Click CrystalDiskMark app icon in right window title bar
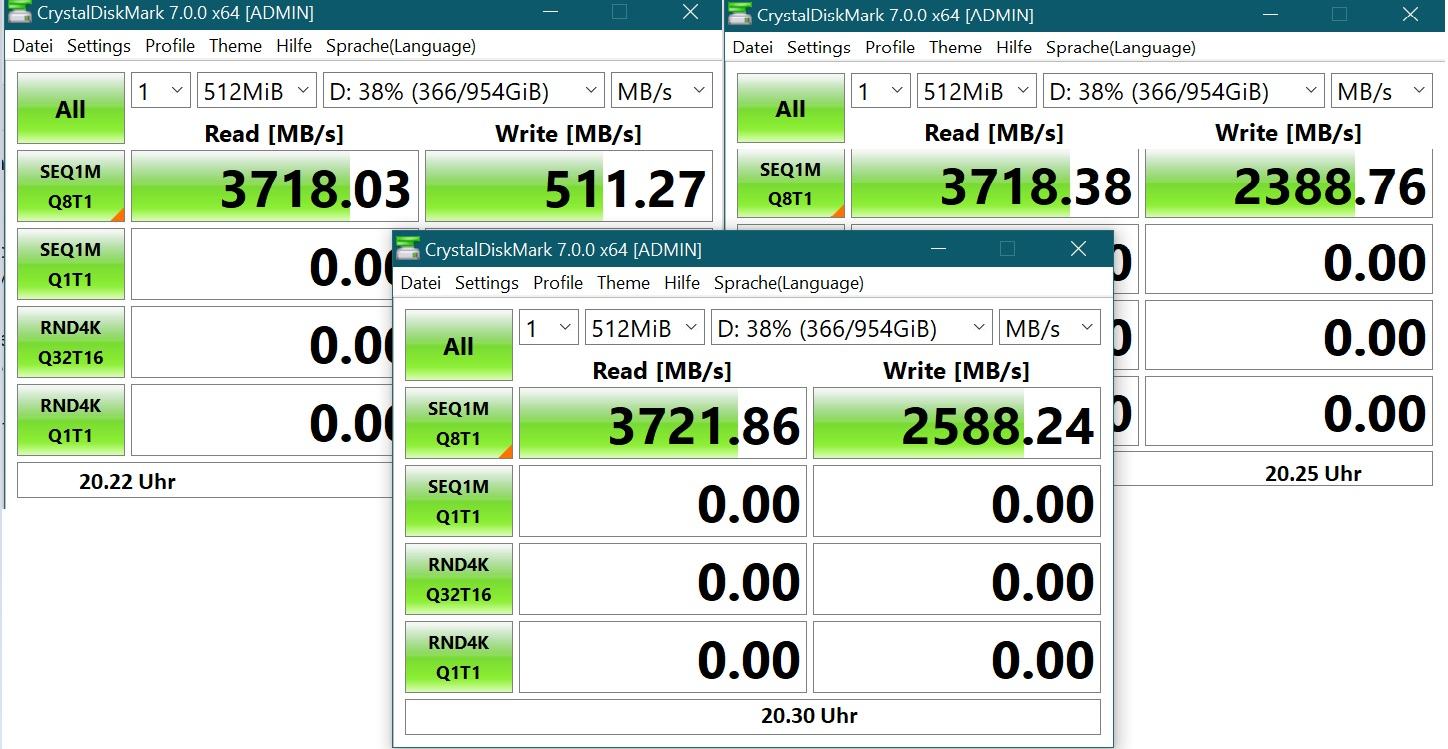 coord(740,14)
